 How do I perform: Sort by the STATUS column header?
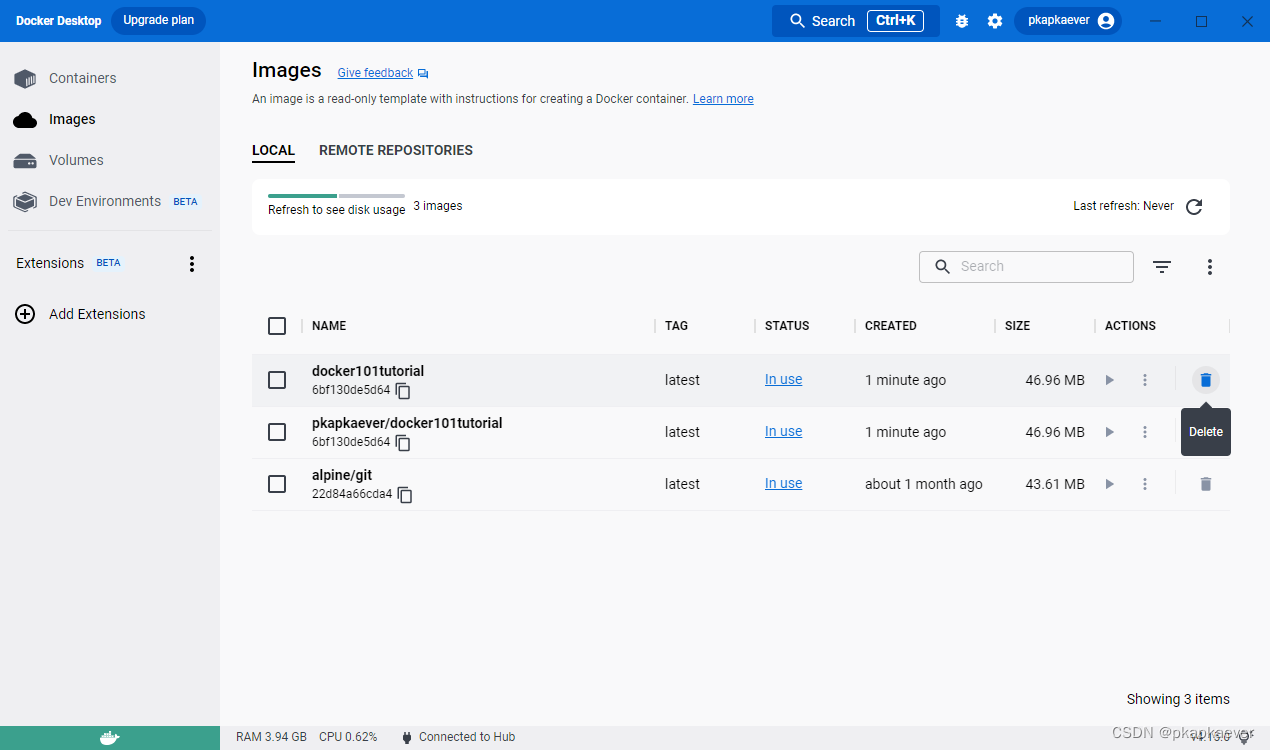(787, 326)
